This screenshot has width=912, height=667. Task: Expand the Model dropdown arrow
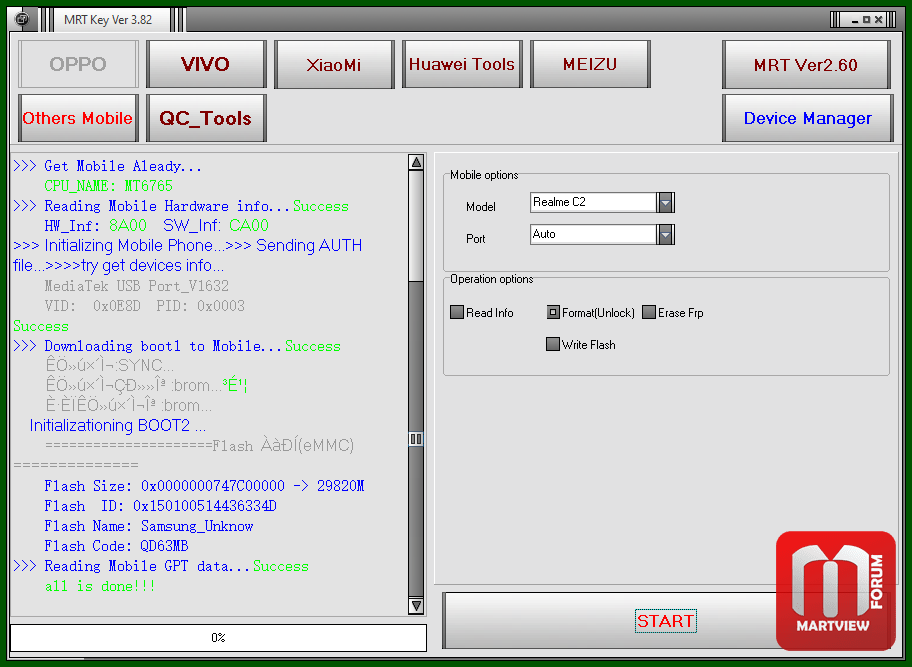(x=665, y=202)
